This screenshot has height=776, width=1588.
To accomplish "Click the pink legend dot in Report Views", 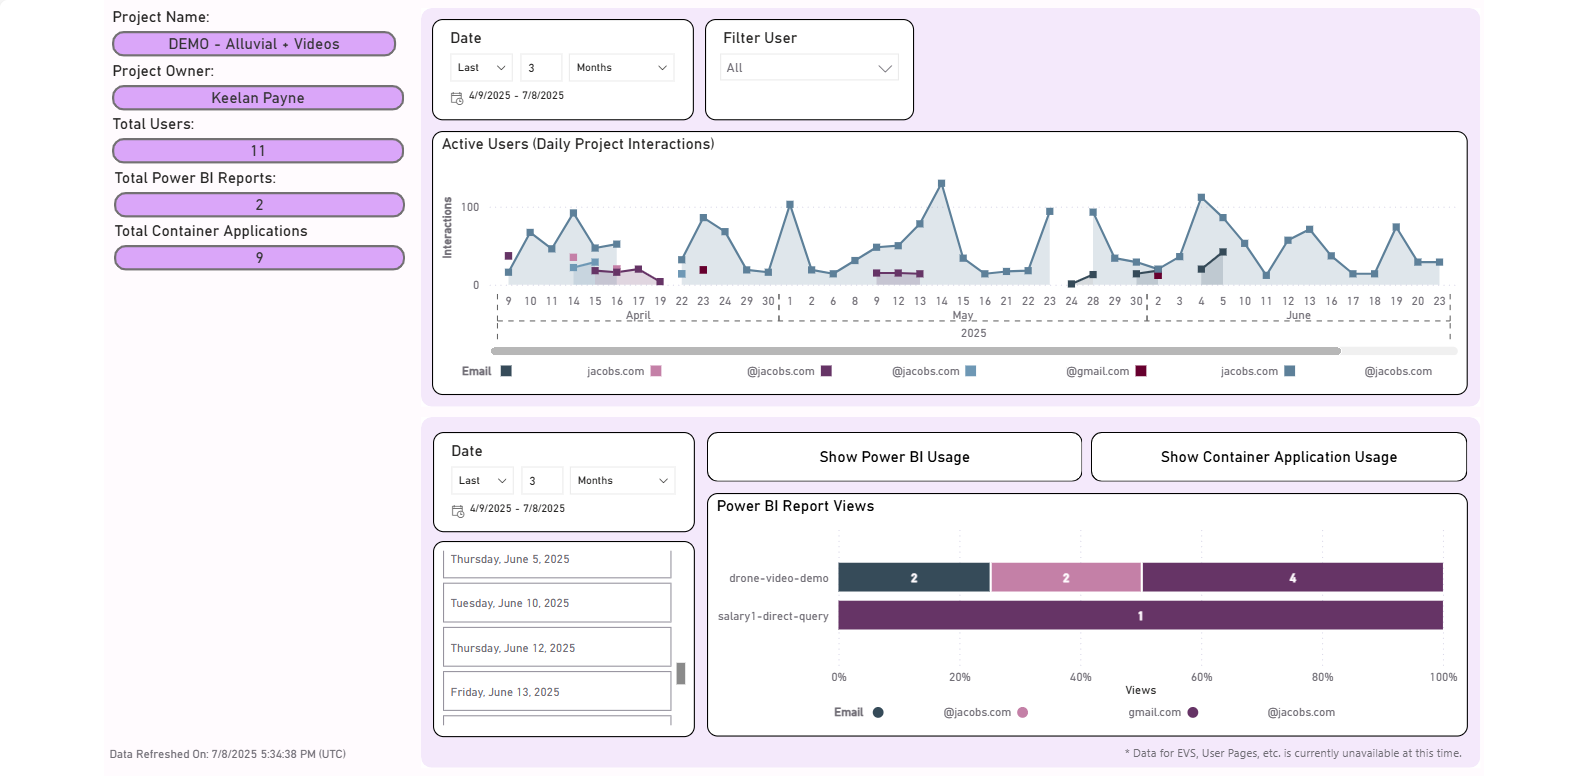I will coord(1023,713).
